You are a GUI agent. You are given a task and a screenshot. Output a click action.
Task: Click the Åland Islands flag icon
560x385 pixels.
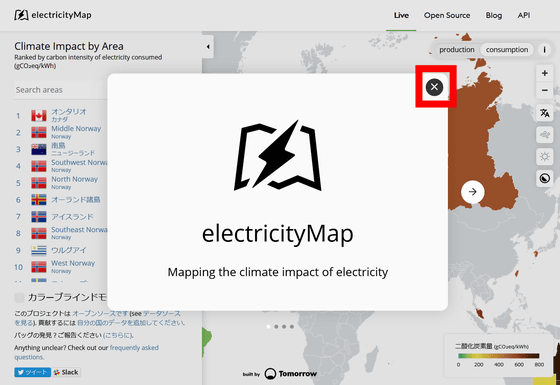click(39, 200)
